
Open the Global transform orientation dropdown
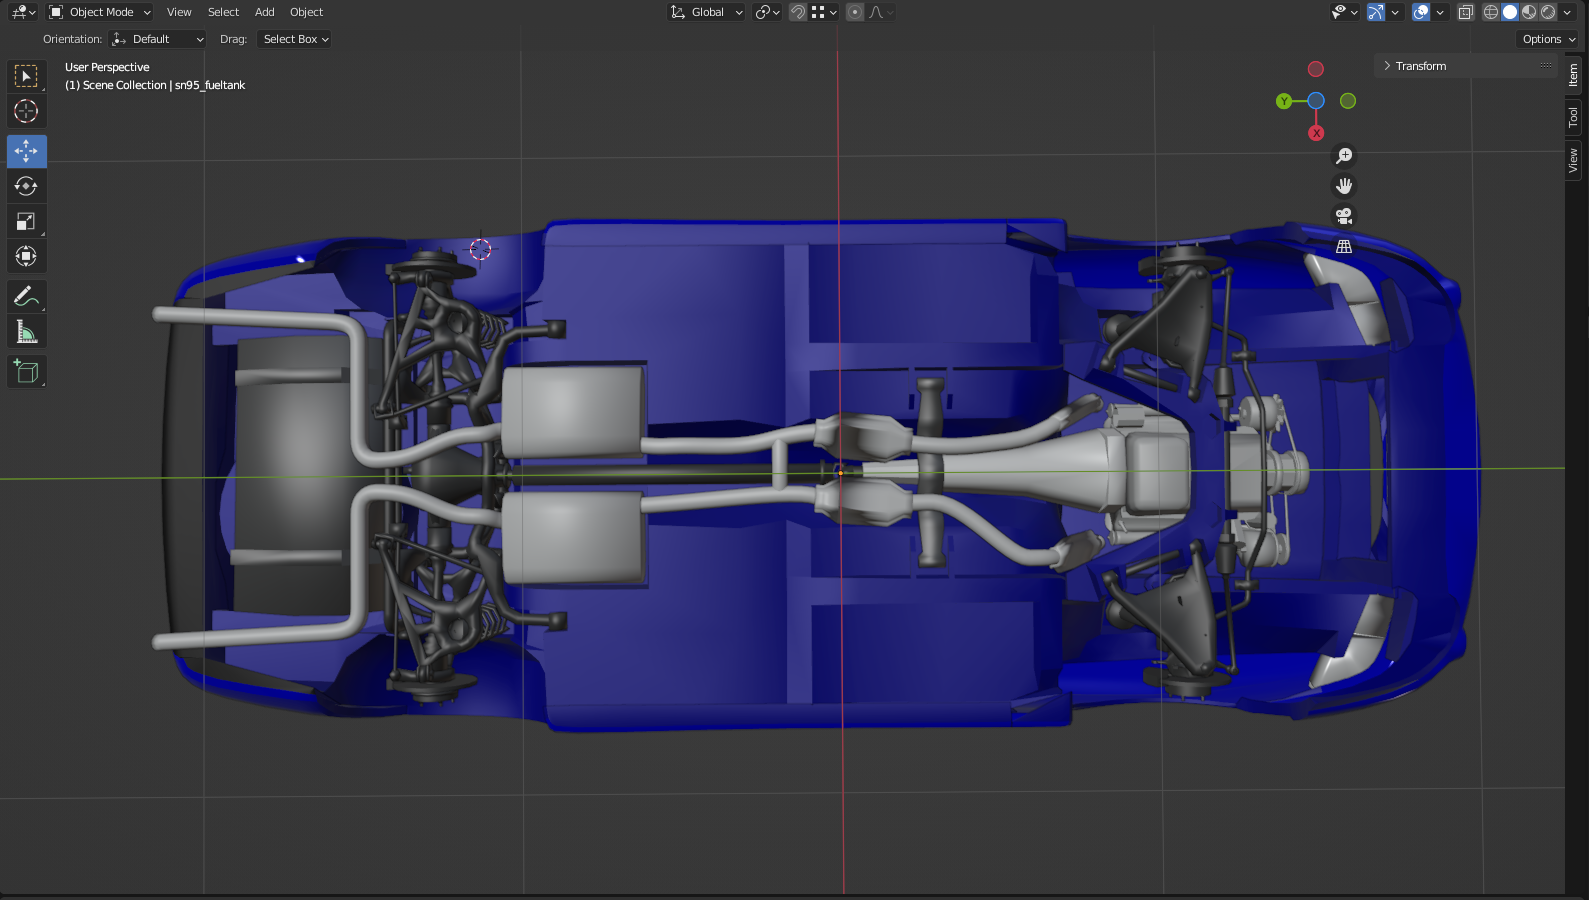point(707,12)
